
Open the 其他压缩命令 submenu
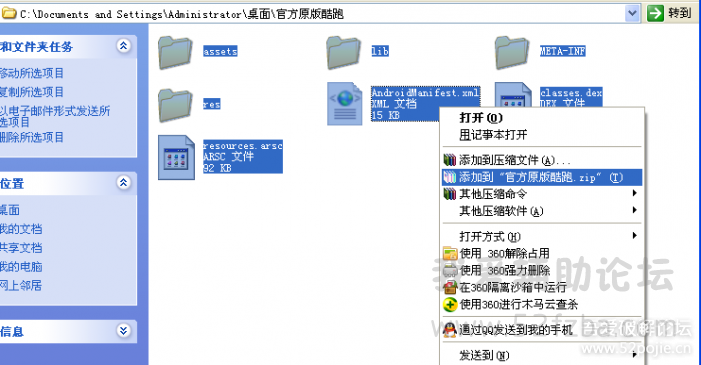[x=542, y=194]
